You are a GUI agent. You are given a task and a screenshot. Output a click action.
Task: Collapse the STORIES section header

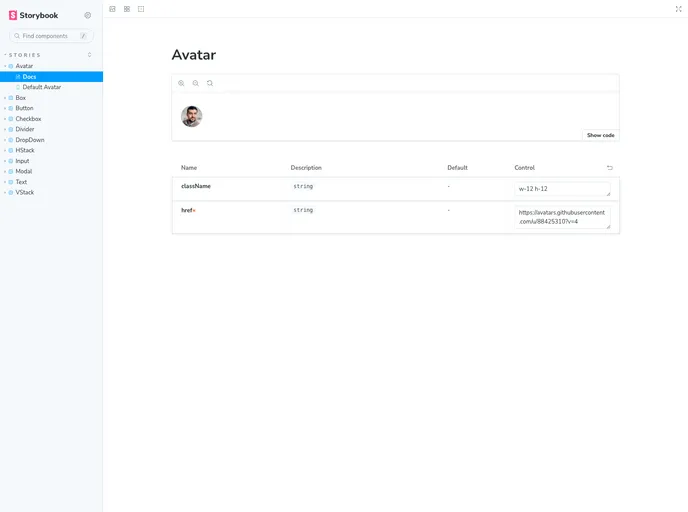tap(25, 55)
